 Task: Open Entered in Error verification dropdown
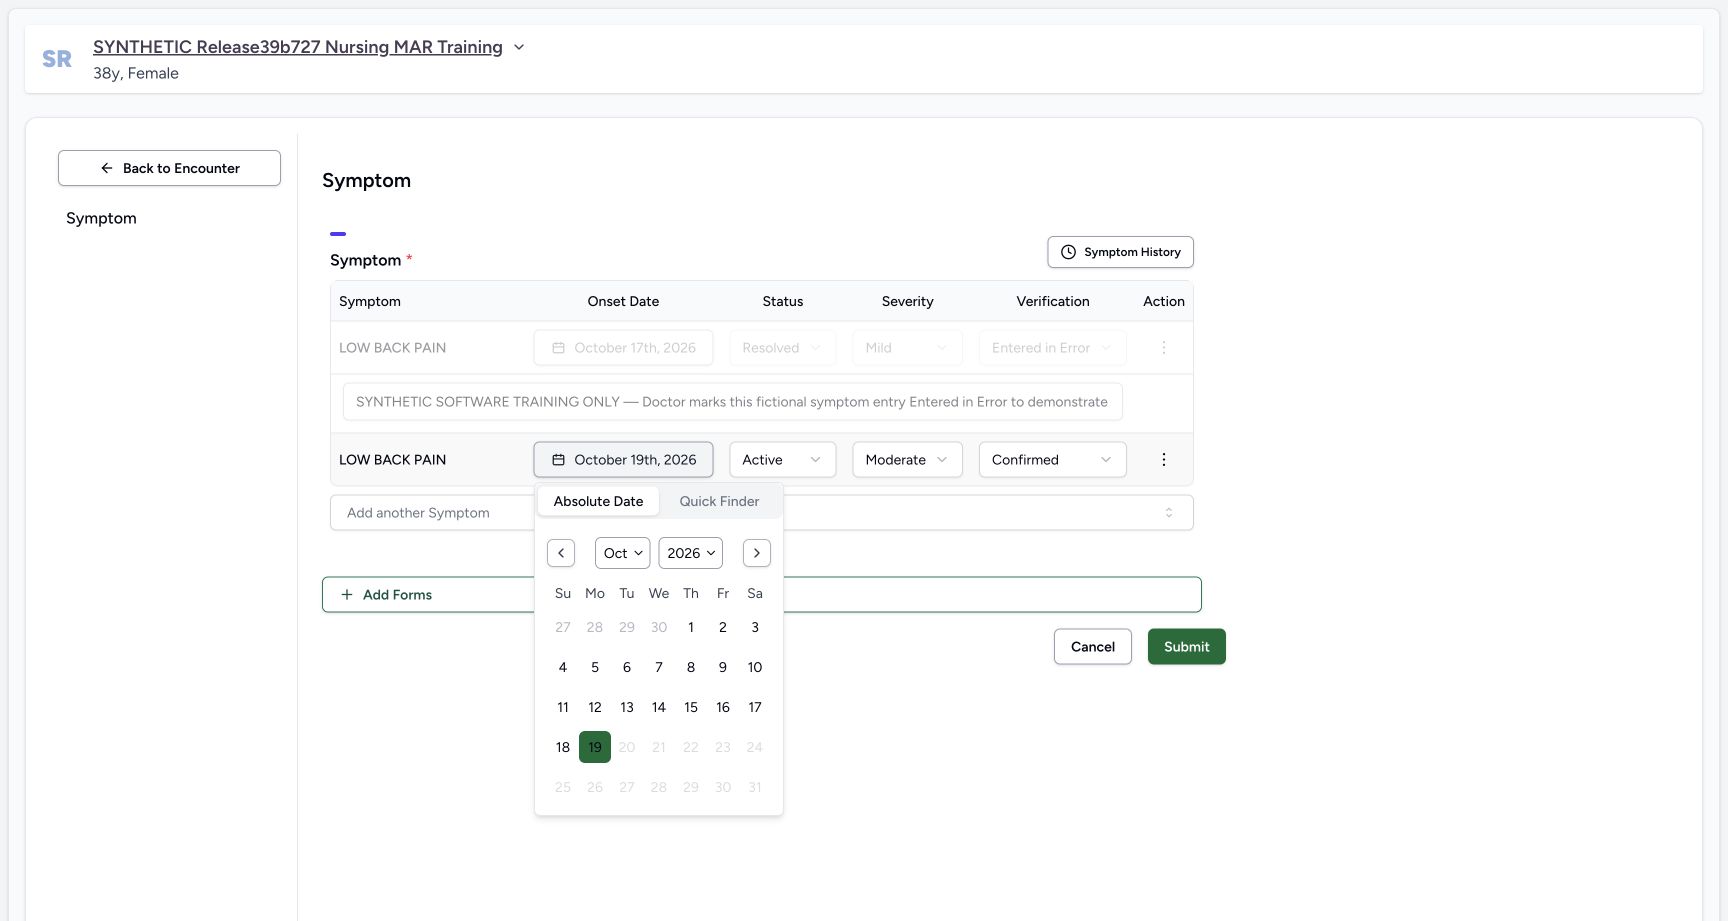pyautogui.click(x=1052, y=348)
